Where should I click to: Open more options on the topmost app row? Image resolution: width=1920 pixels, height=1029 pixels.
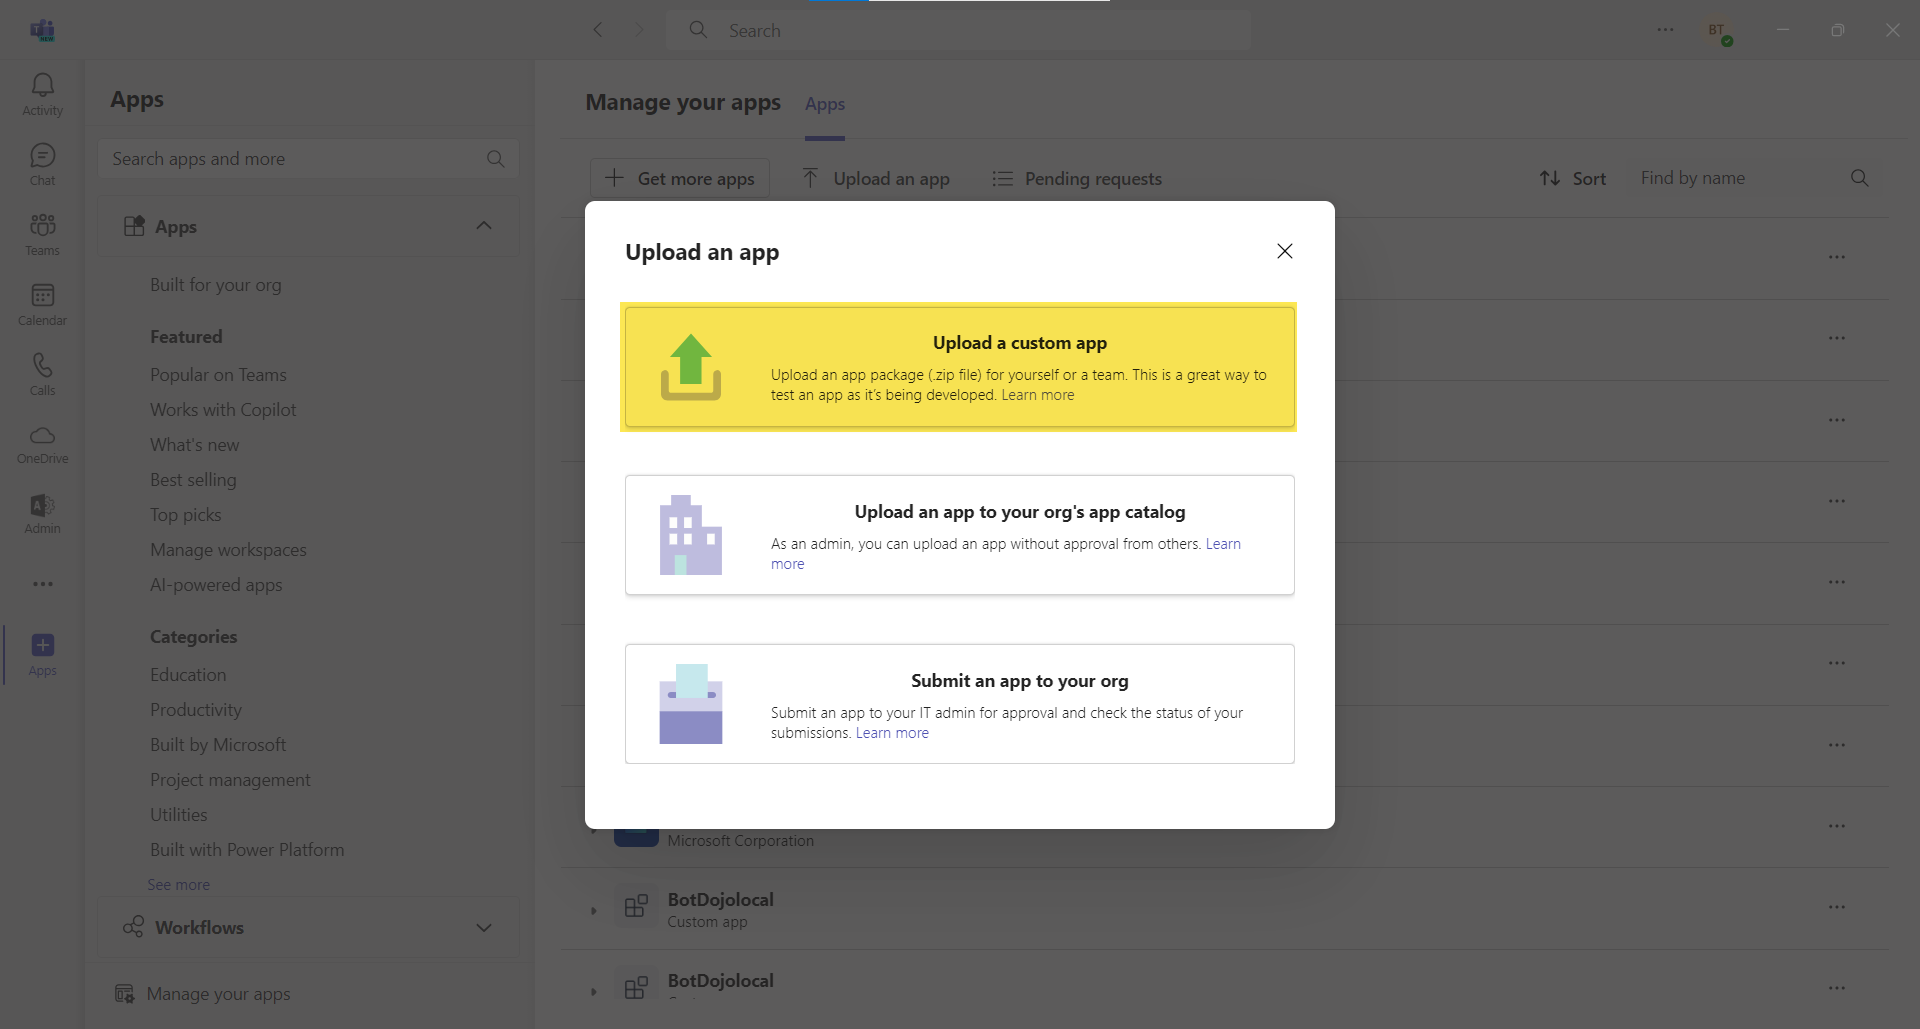pyautogui.click(x=1837, y=257)
